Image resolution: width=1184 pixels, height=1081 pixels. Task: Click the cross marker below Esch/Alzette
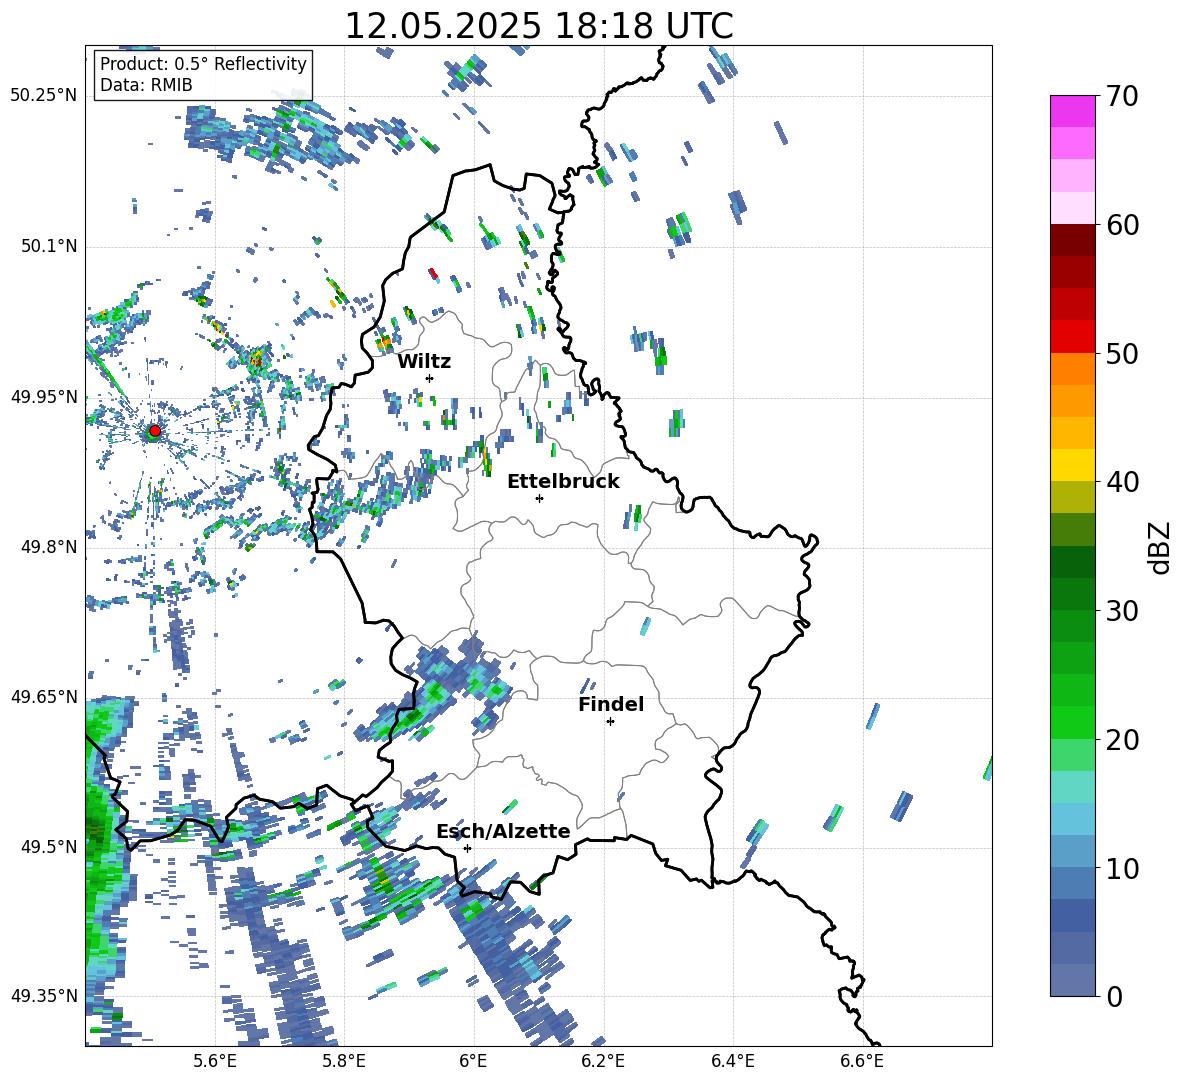[x=467, y=848]
